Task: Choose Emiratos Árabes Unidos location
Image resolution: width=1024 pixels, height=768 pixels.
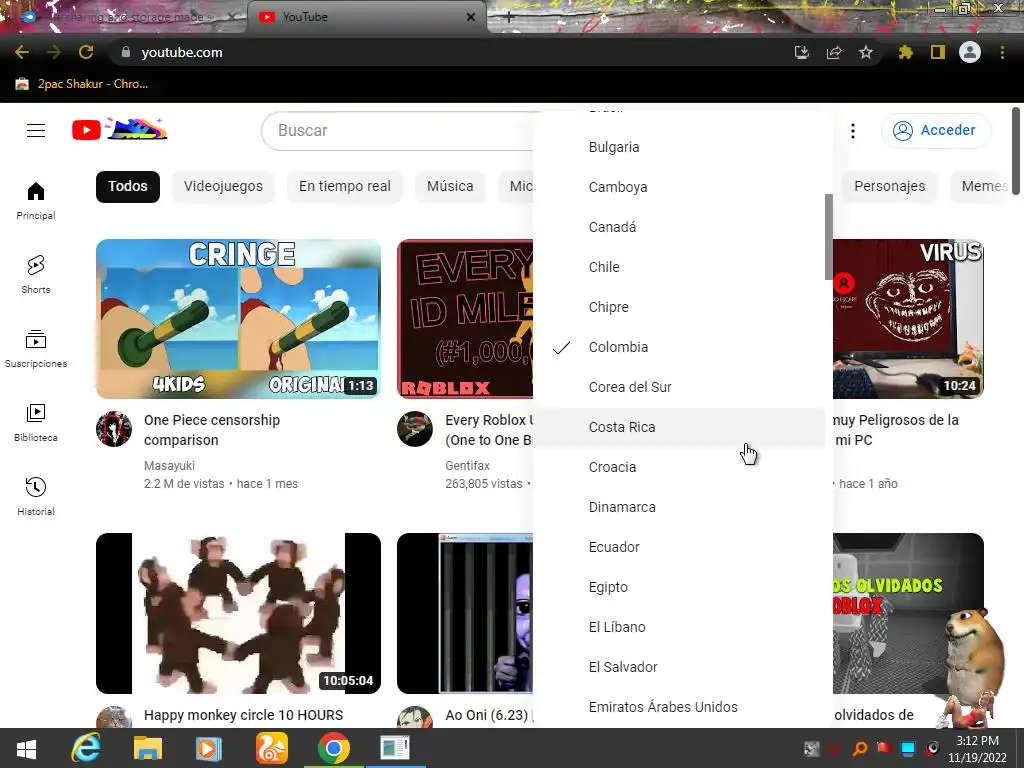Action: (x=679, y=707)
